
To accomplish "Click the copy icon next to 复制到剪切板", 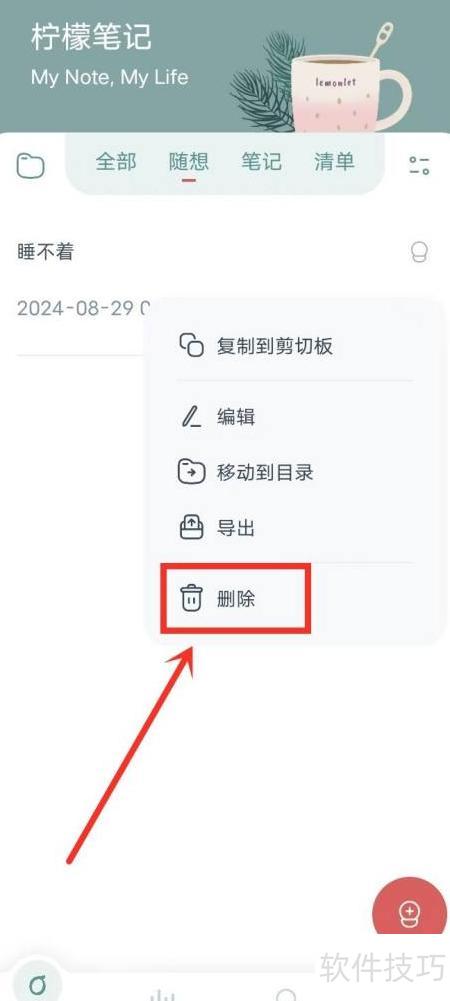I will [x=191, y=345].
